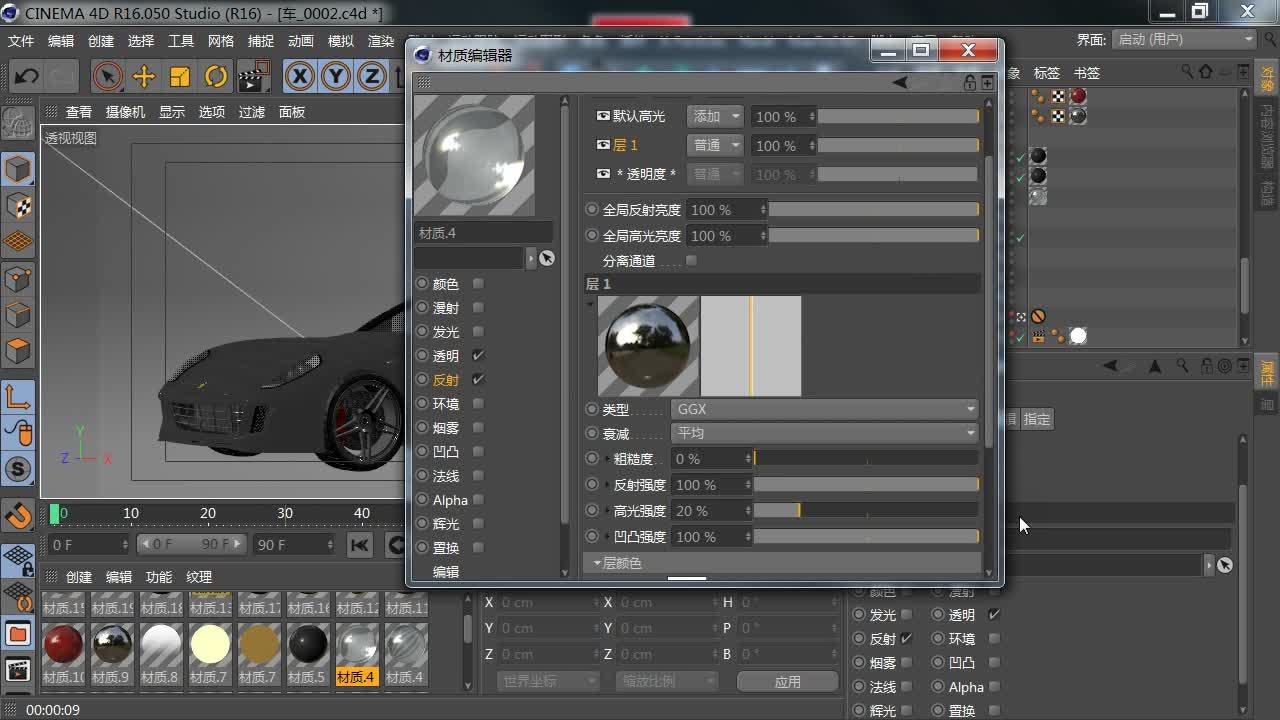Select the Rotate tool
Viewport: 1280px width, 720px height.
(x=216, y=76)
